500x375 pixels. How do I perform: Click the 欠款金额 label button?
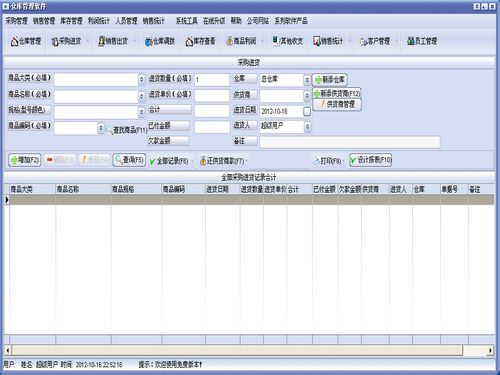(169, 141)
